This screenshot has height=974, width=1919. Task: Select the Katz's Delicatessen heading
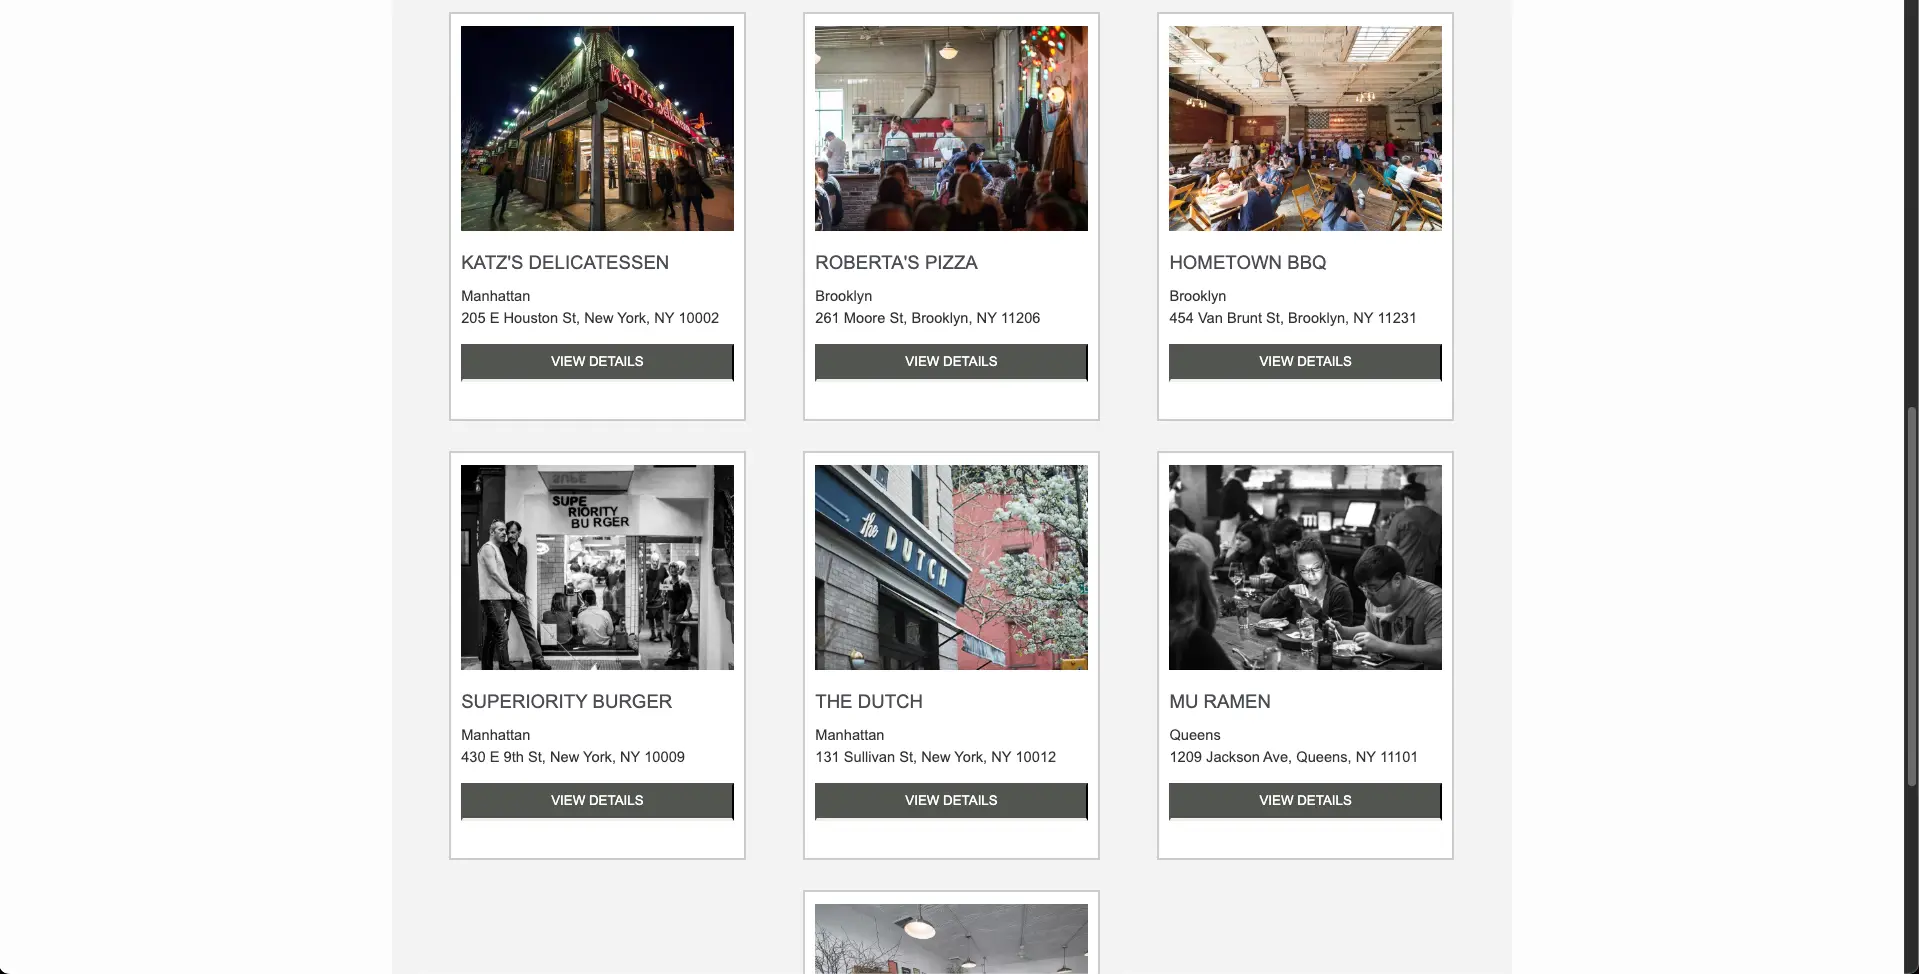tap(565, 263)
